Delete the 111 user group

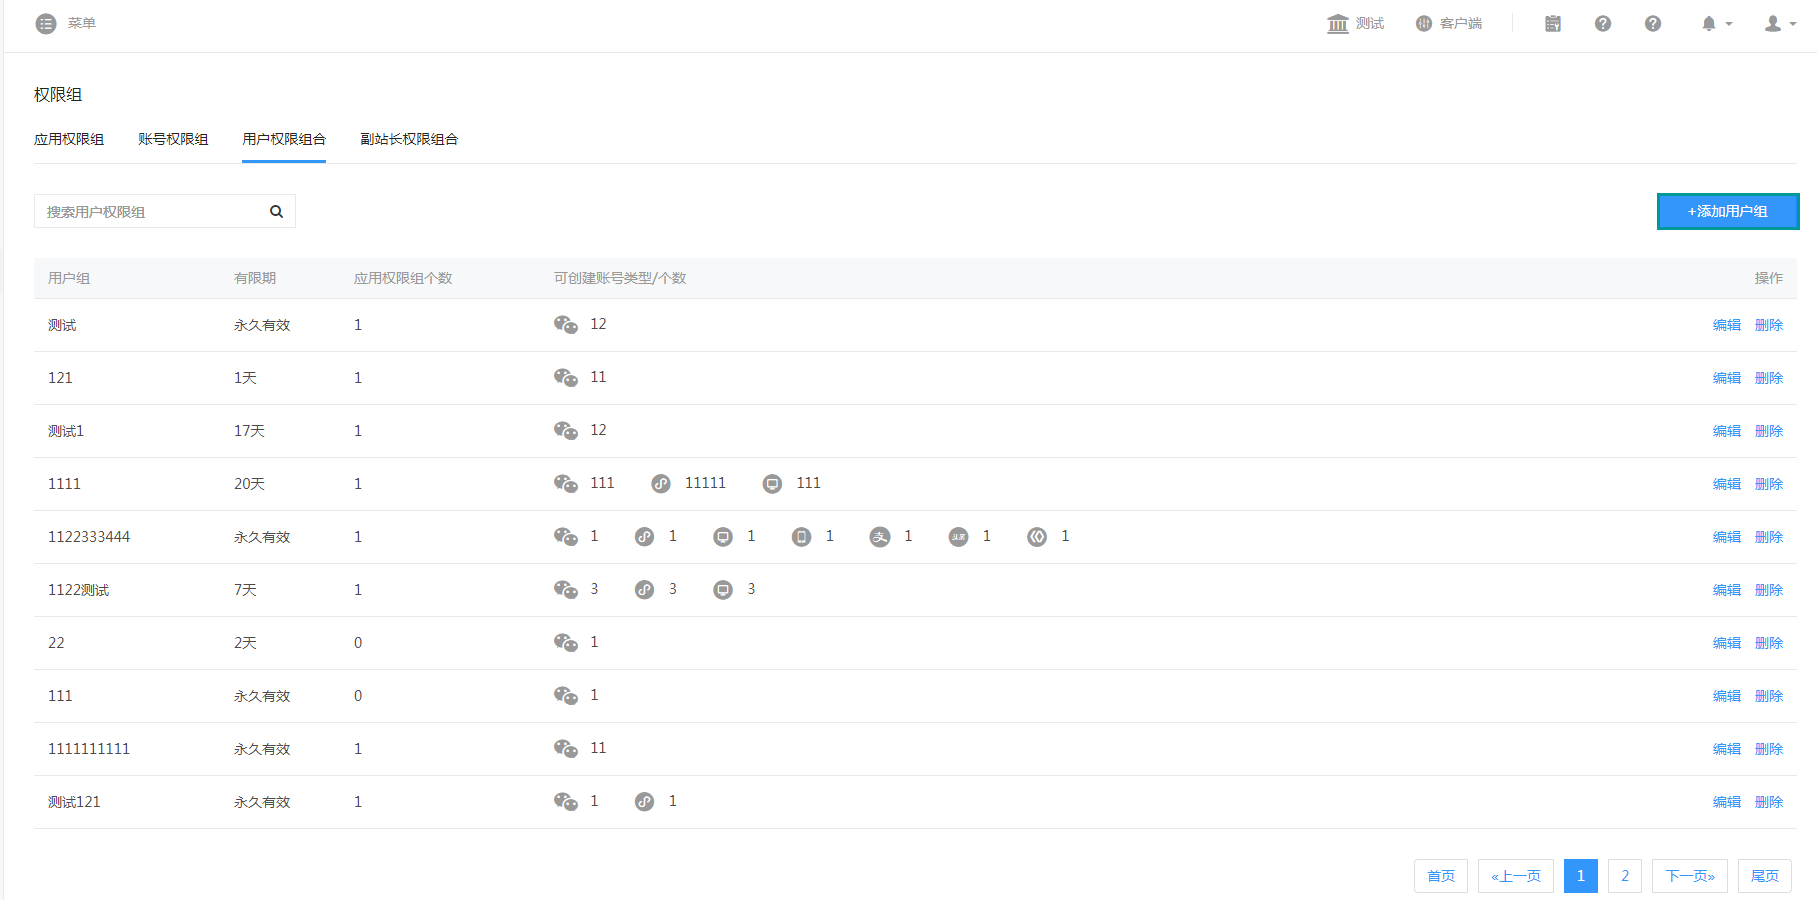click(1769, 696)
